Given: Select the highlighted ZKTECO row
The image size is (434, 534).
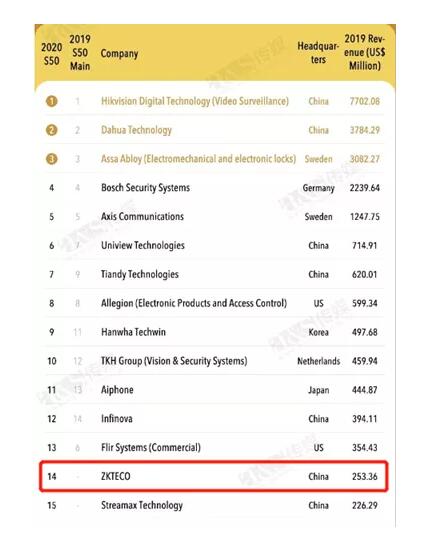Looking at the screenshot, I should coord(214,476).
